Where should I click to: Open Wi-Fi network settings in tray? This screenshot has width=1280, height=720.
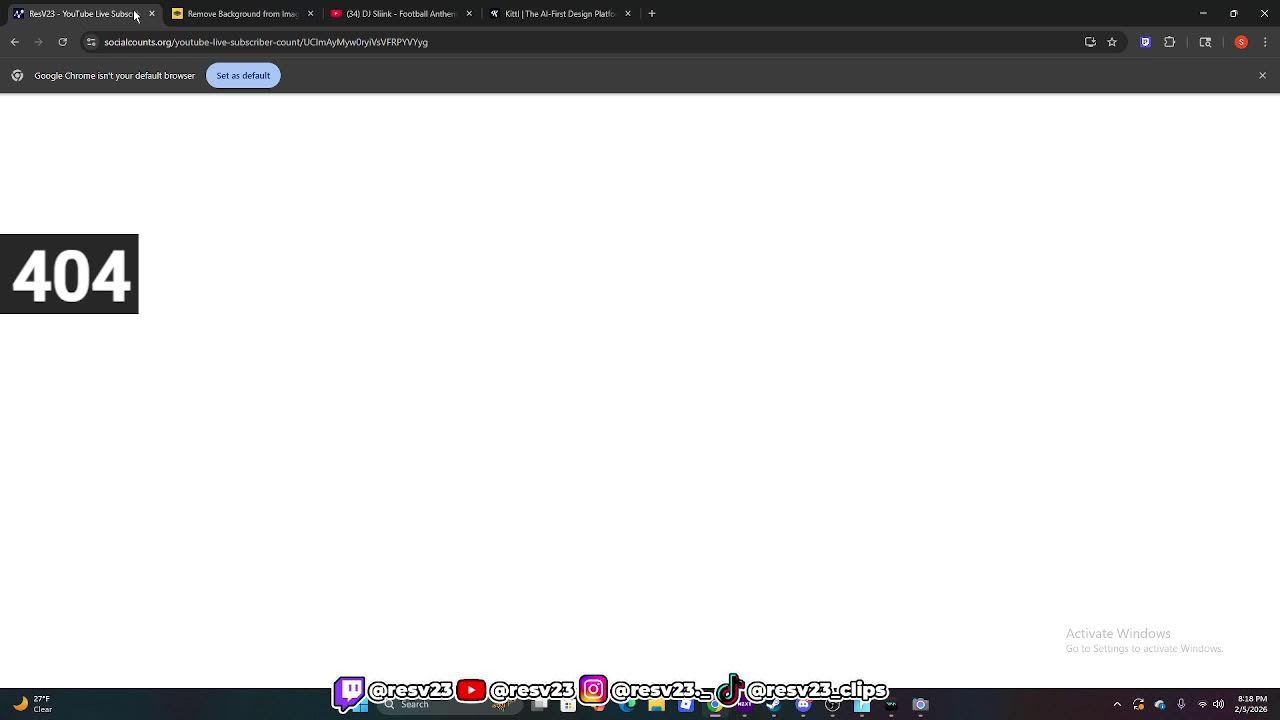click(1202, 704)
